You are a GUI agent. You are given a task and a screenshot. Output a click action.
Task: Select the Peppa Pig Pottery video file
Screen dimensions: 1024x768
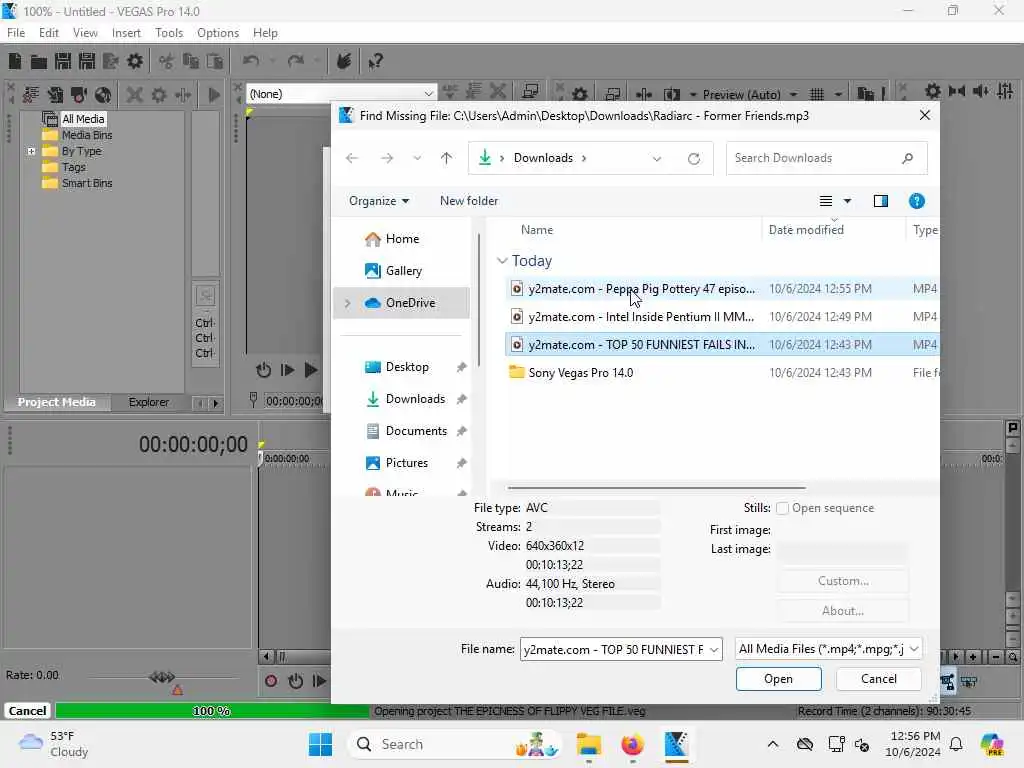(x=721, y=289)
